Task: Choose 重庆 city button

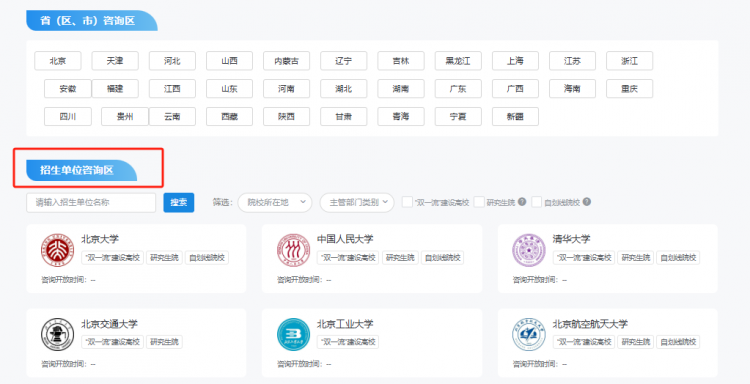Action: click(629, 88)
